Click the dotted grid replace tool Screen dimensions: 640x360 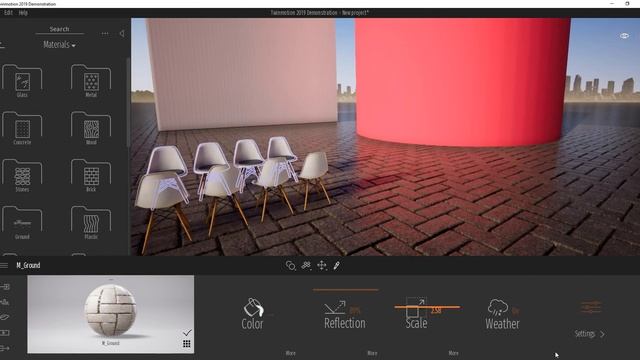(306, 266)
